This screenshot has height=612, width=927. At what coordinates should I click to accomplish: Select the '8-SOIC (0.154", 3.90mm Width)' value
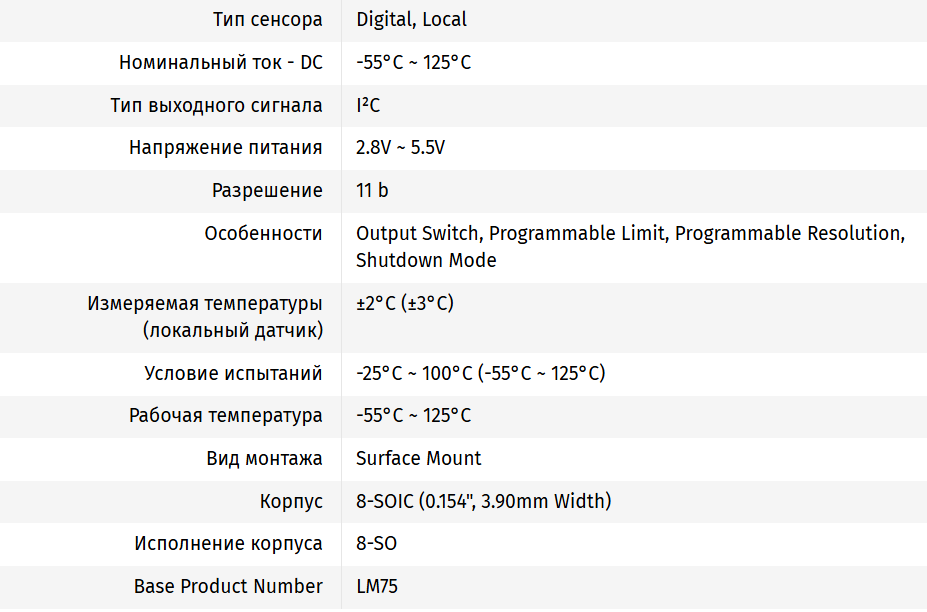click(x=483, y=501)
